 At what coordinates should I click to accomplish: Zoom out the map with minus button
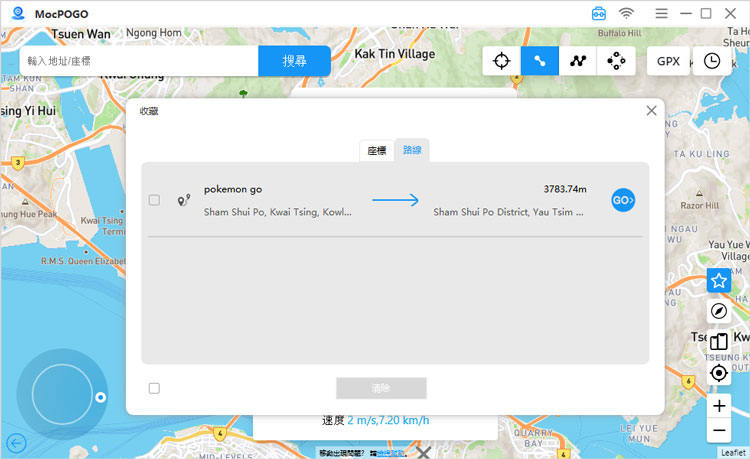coord(718,430)
